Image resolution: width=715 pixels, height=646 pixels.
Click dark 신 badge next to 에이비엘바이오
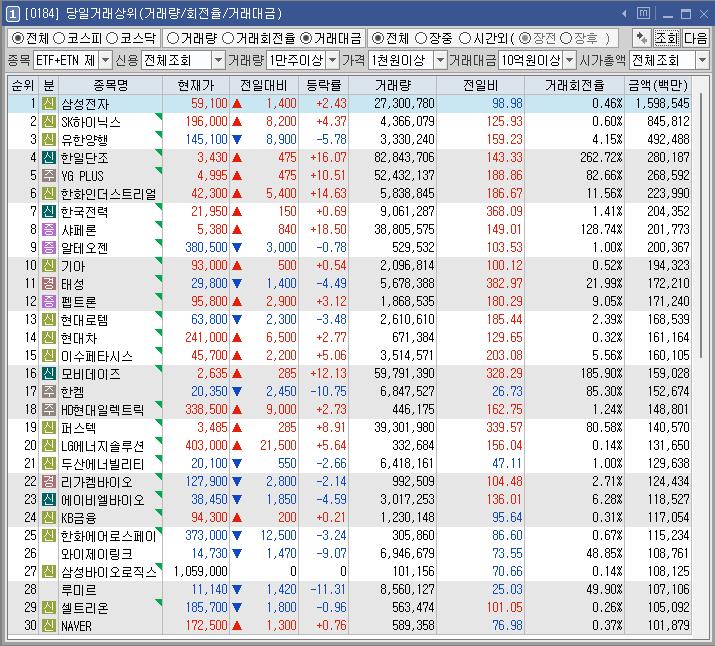tap(49, 499)
